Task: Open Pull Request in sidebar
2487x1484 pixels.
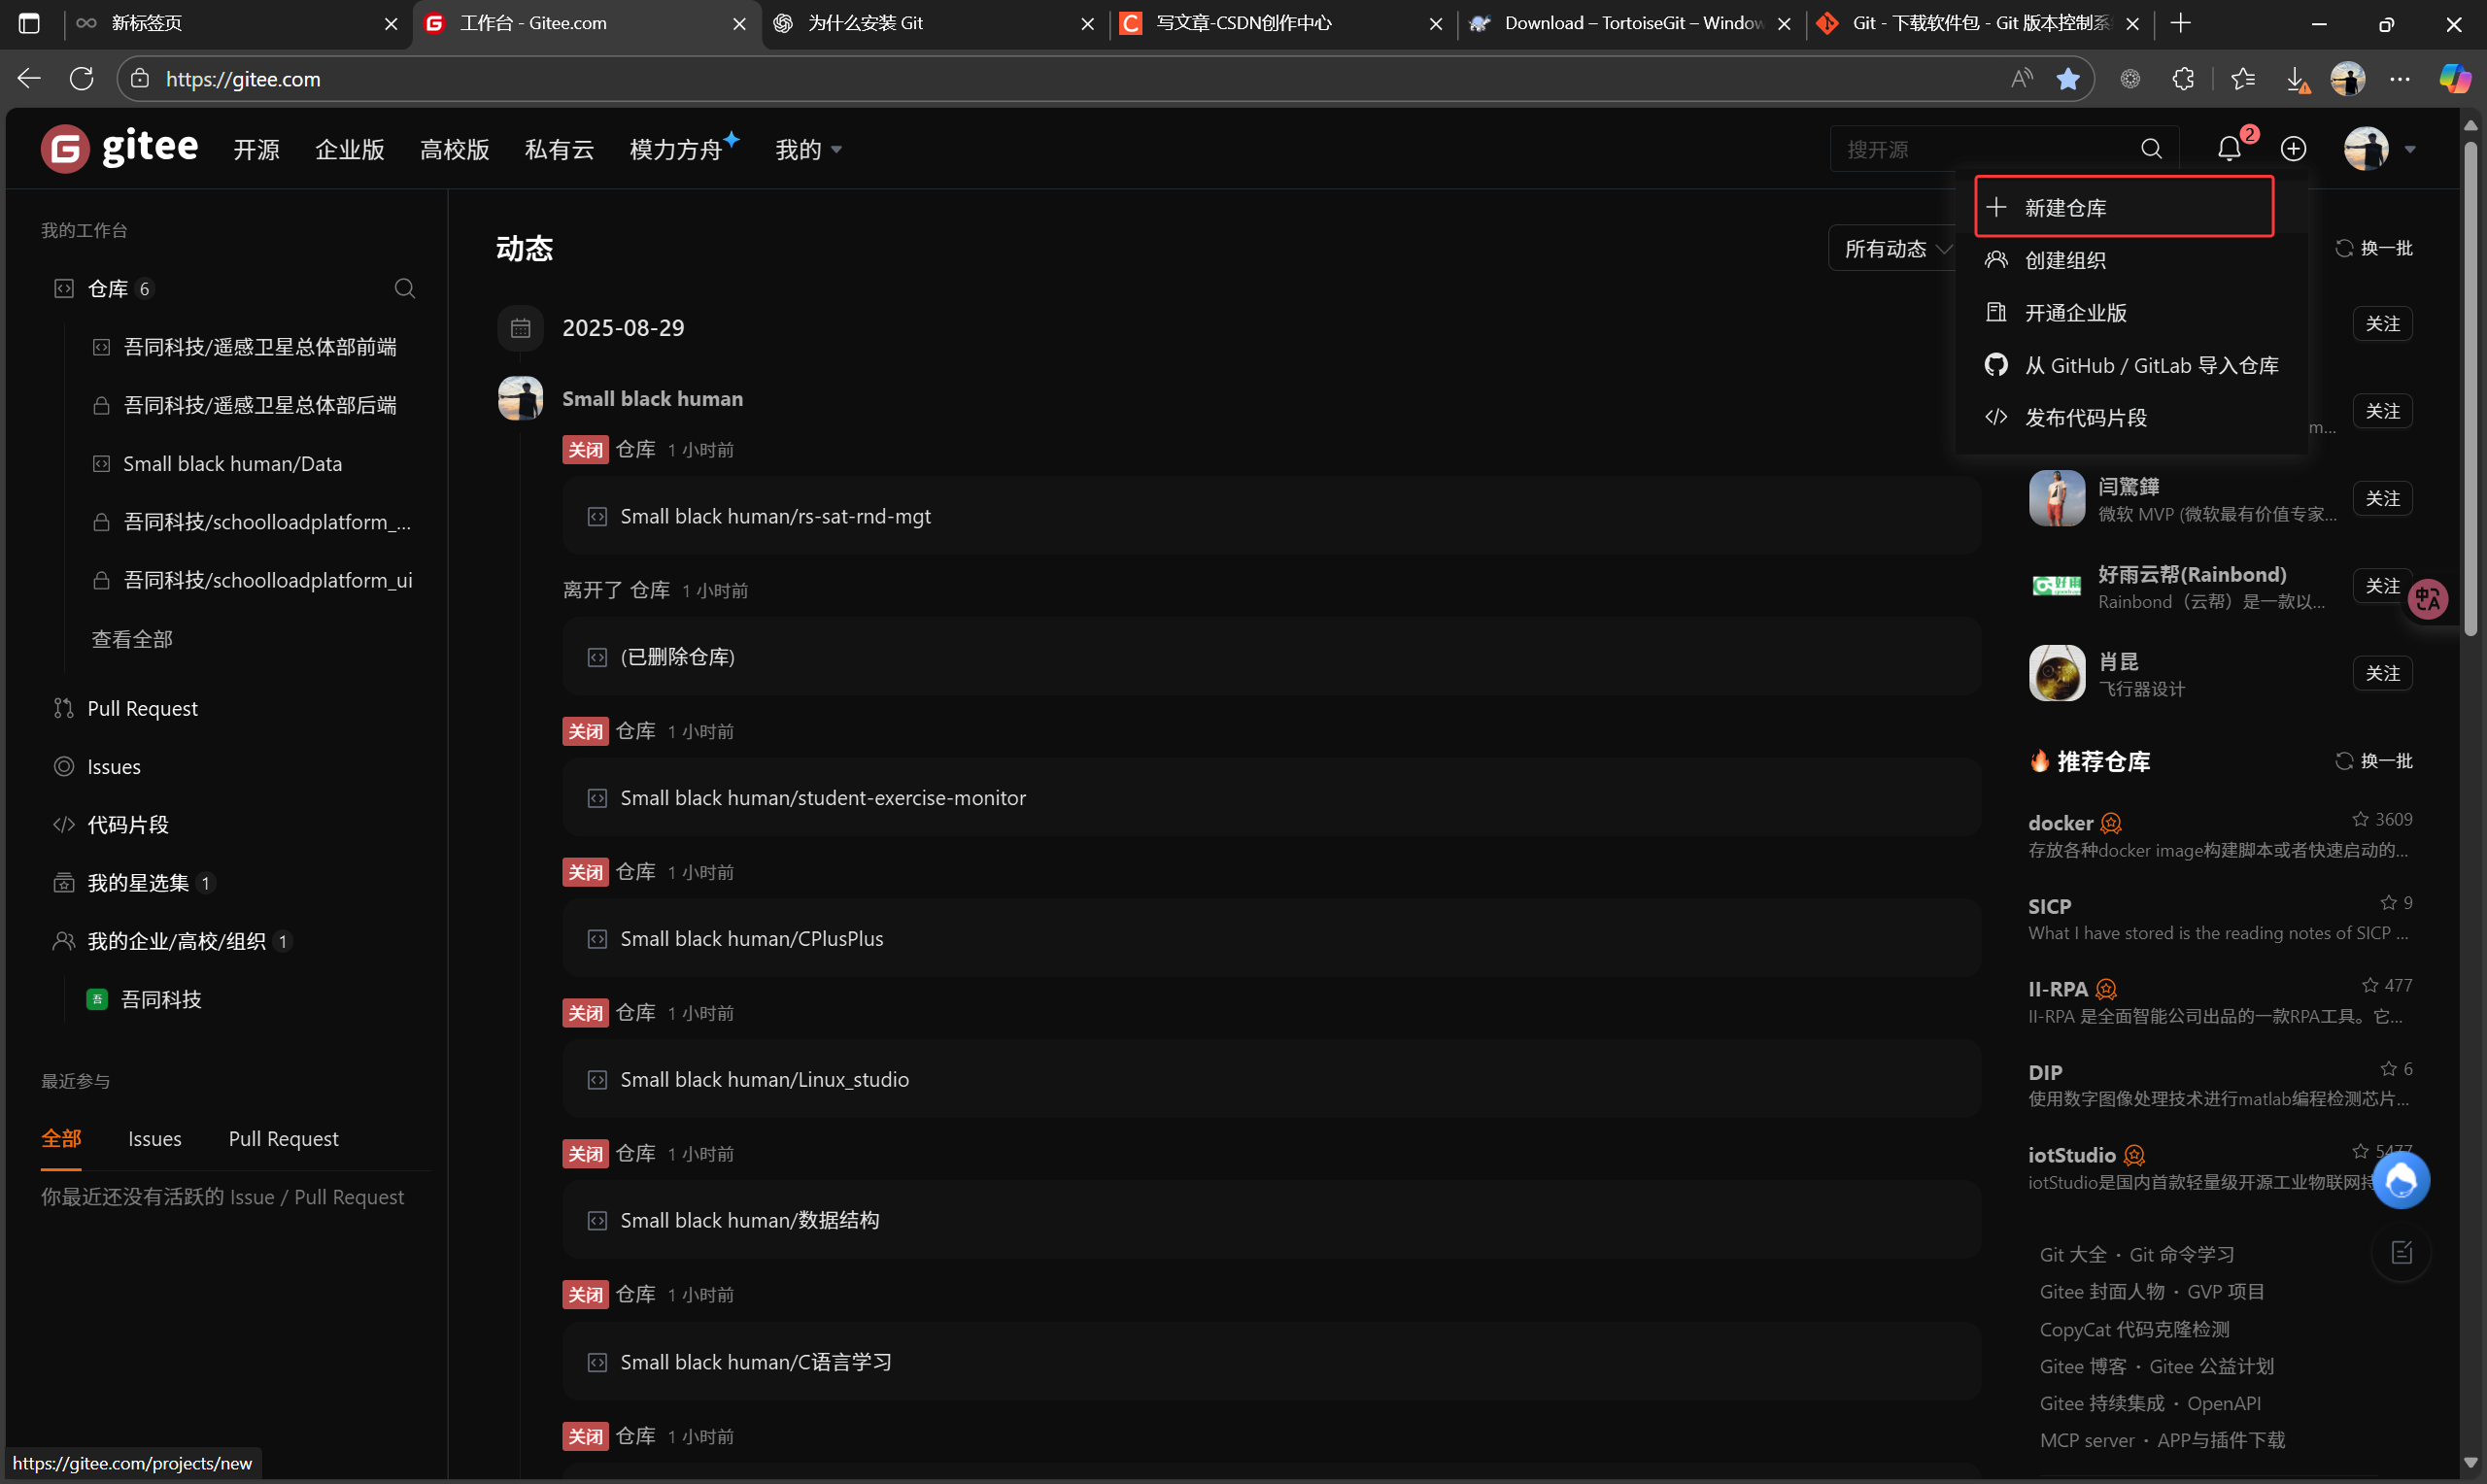Action: (142, 709)
